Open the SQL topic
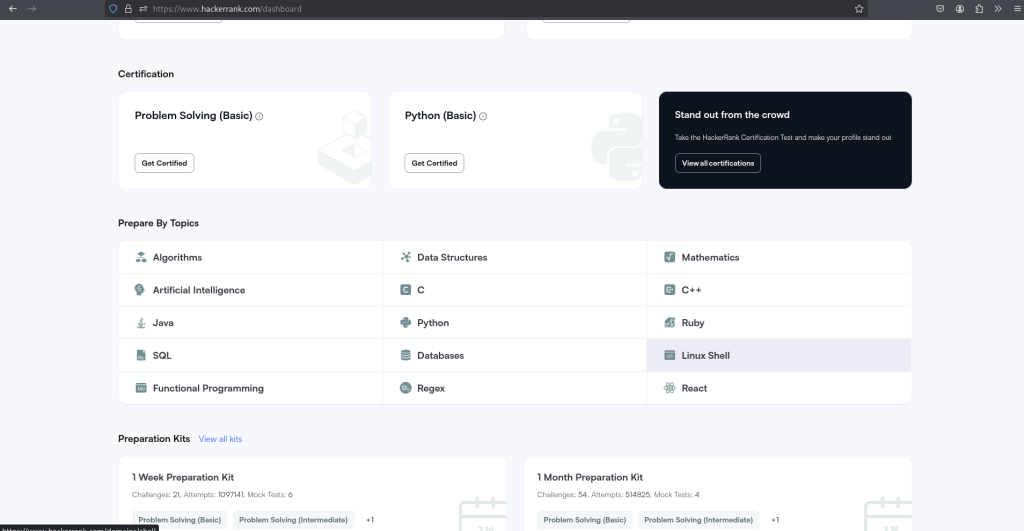 point(251,355)
